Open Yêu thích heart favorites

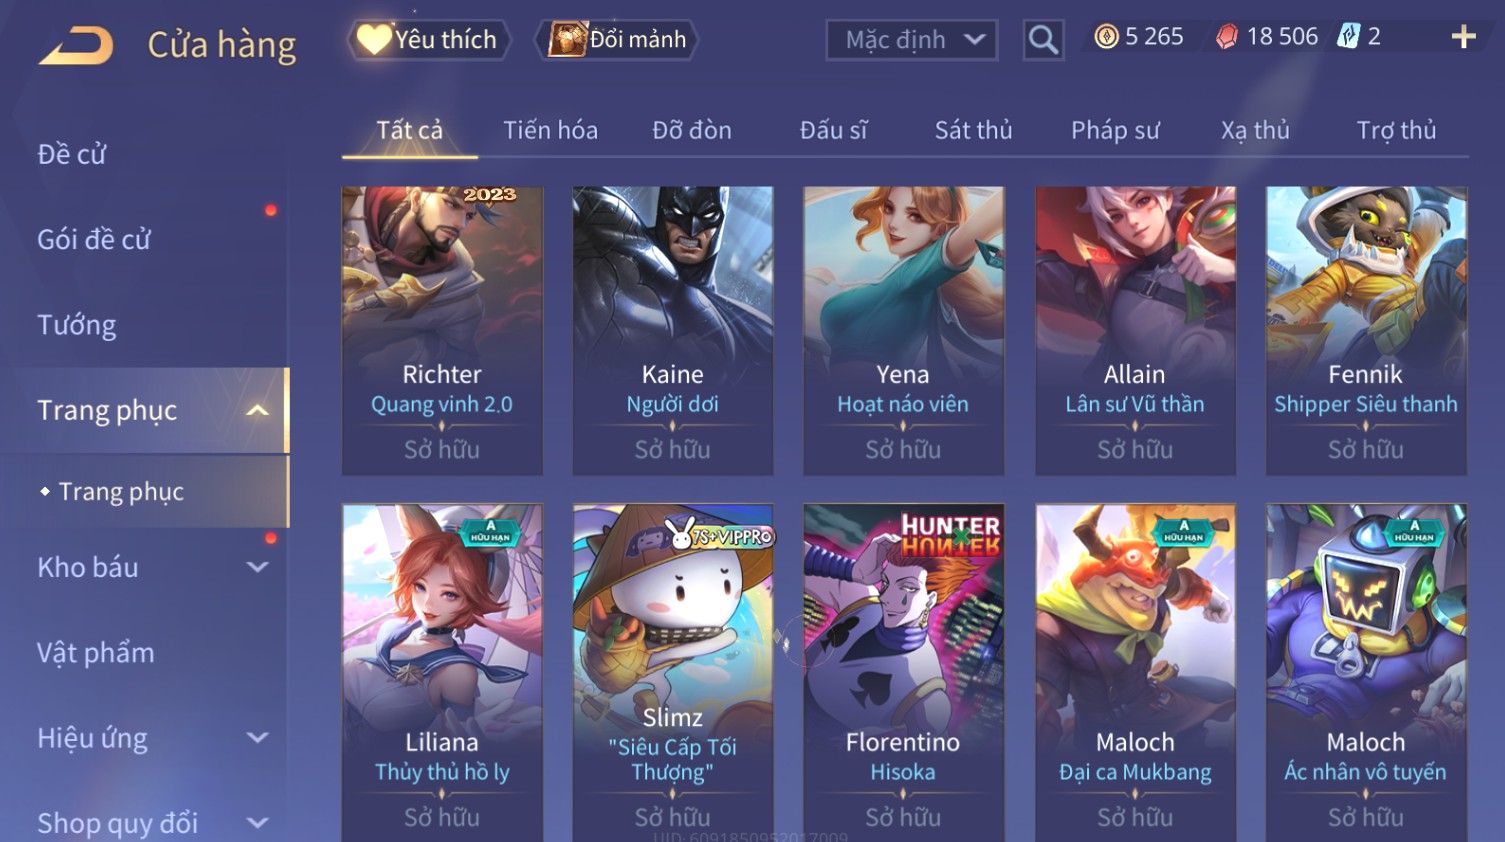[428, 39]
